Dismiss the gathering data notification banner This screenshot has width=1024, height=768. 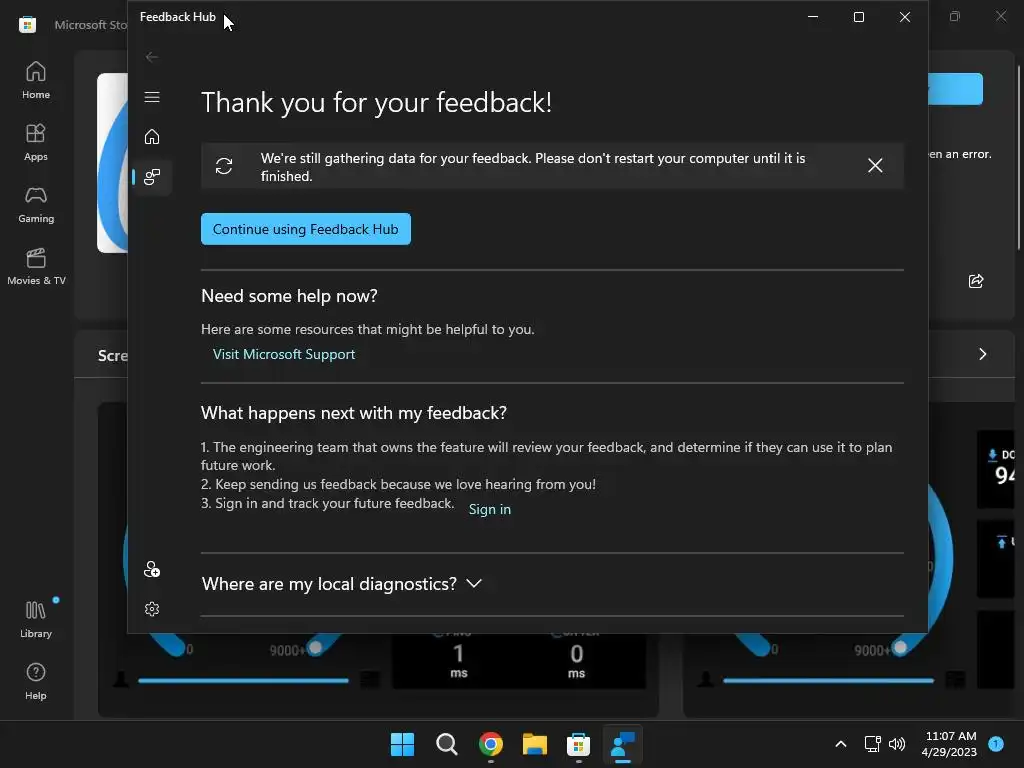click(x=875, y=166)
